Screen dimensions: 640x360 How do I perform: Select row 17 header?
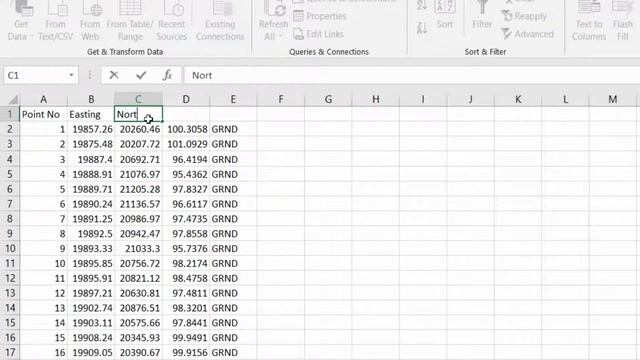[10, 353]
